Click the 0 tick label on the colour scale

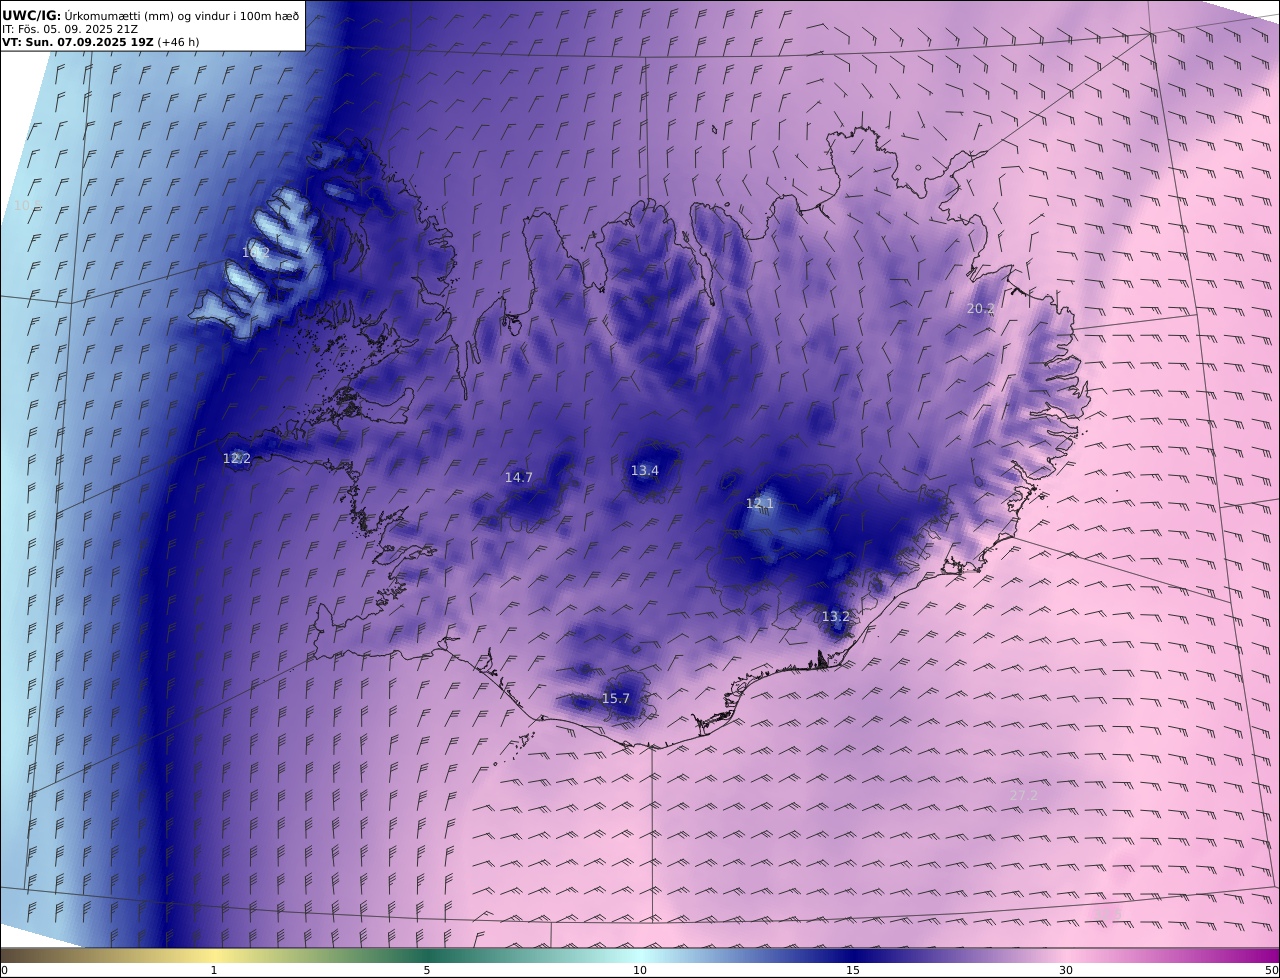[x=4, y=971]
